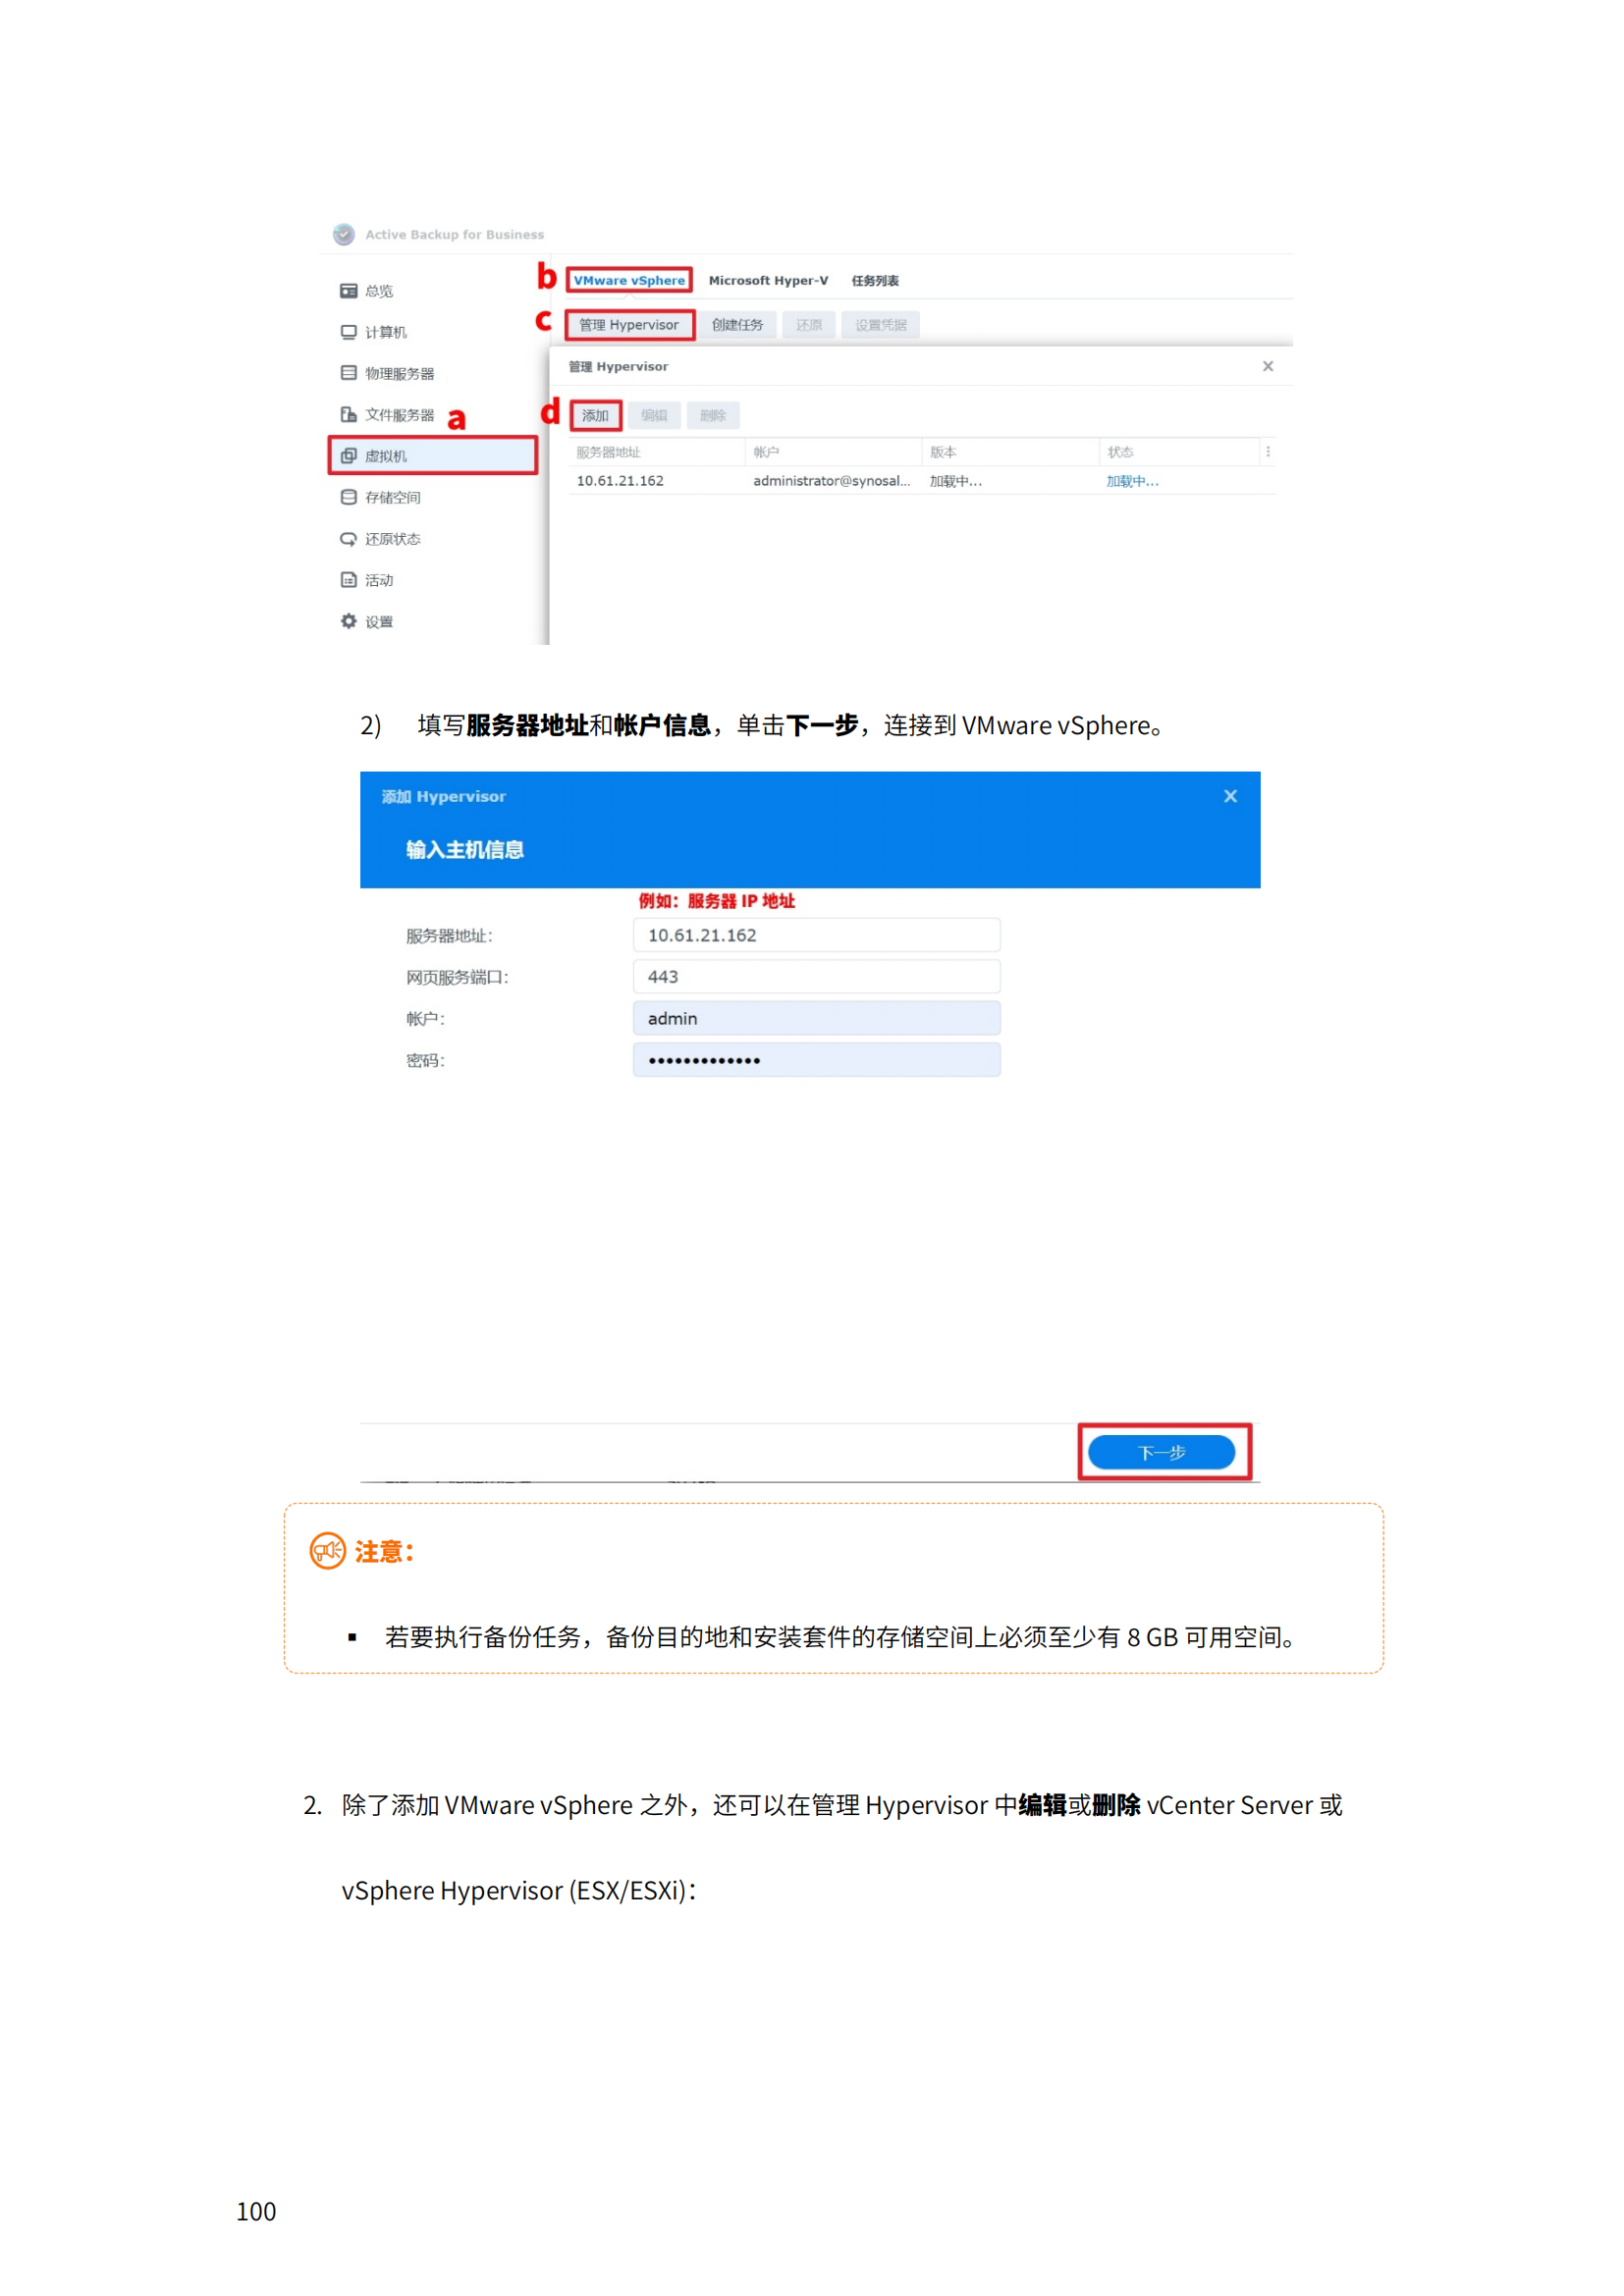Click the 编辑 button in Hypervisor dialog
The width and height of the screenshot is (1624, 2296).
pyautogui.click(x=654, y=415)
